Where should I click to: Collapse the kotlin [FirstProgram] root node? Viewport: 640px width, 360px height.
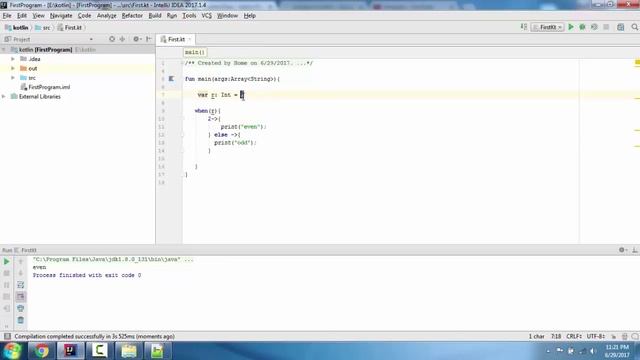click(x=4, y=49)
